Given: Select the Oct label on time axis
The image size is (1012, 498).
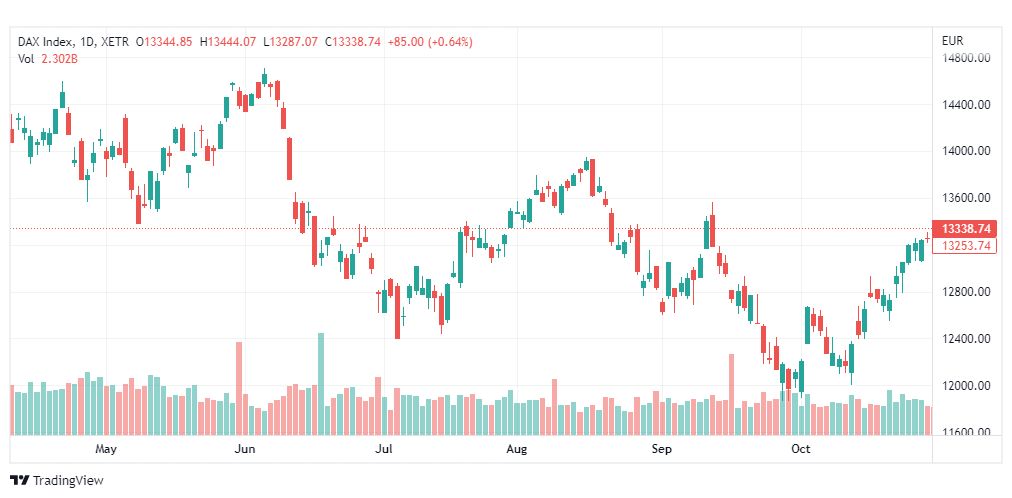Looking at the screenshot, I should (800, 450).
